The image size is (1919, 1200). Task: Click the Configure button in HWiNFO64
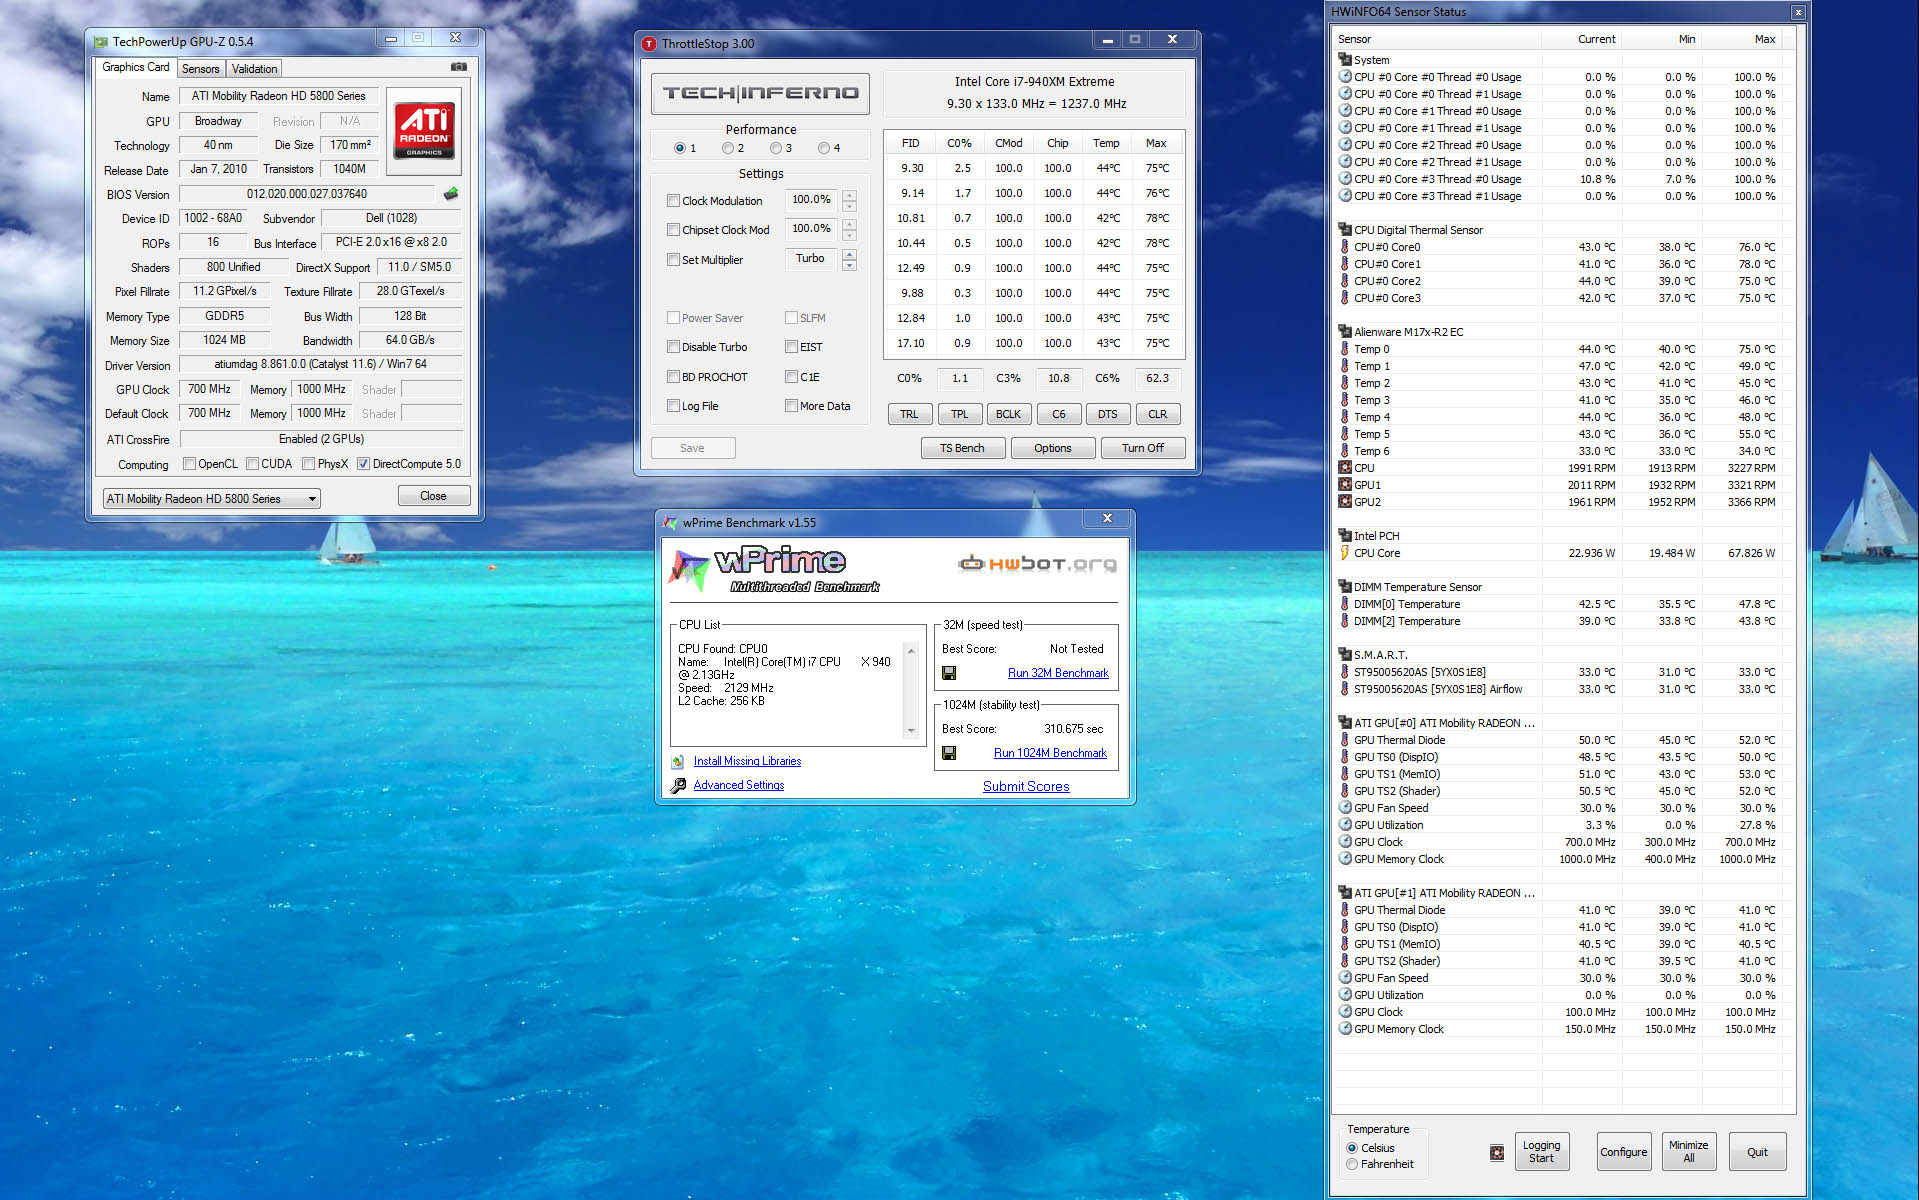1623,1152
